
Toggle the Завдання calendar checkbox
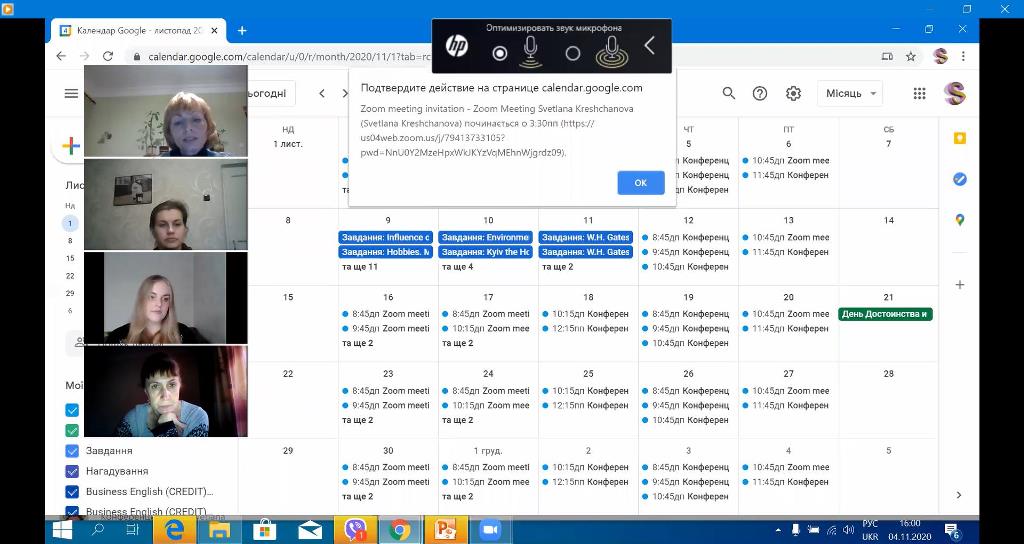[72, 451]
